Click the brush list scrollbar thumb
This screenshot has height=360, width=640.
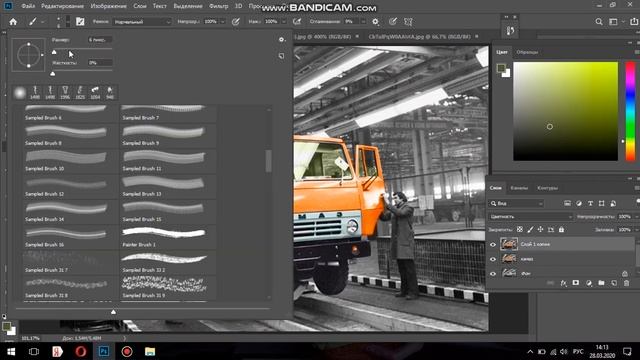point(268,161)
